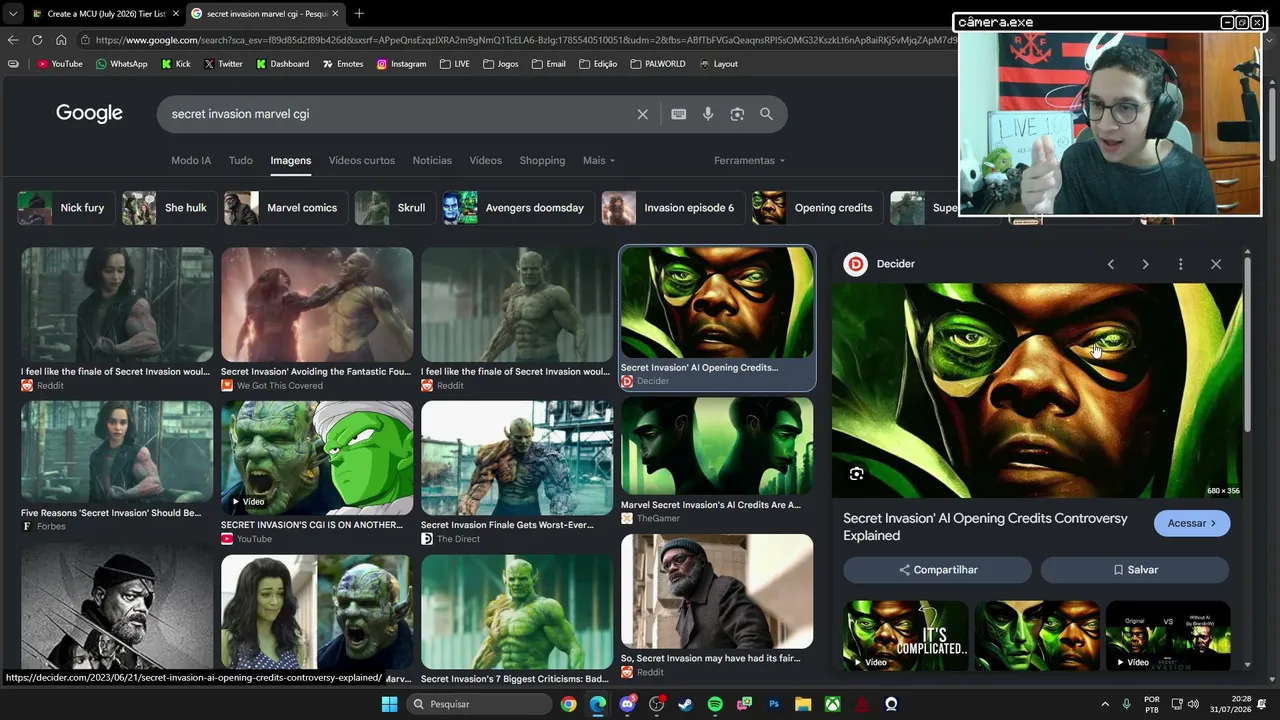Screen dimensions: 1280x720
Task: Expand the Ferramentas tools dropdown
Action: [749, 161]
